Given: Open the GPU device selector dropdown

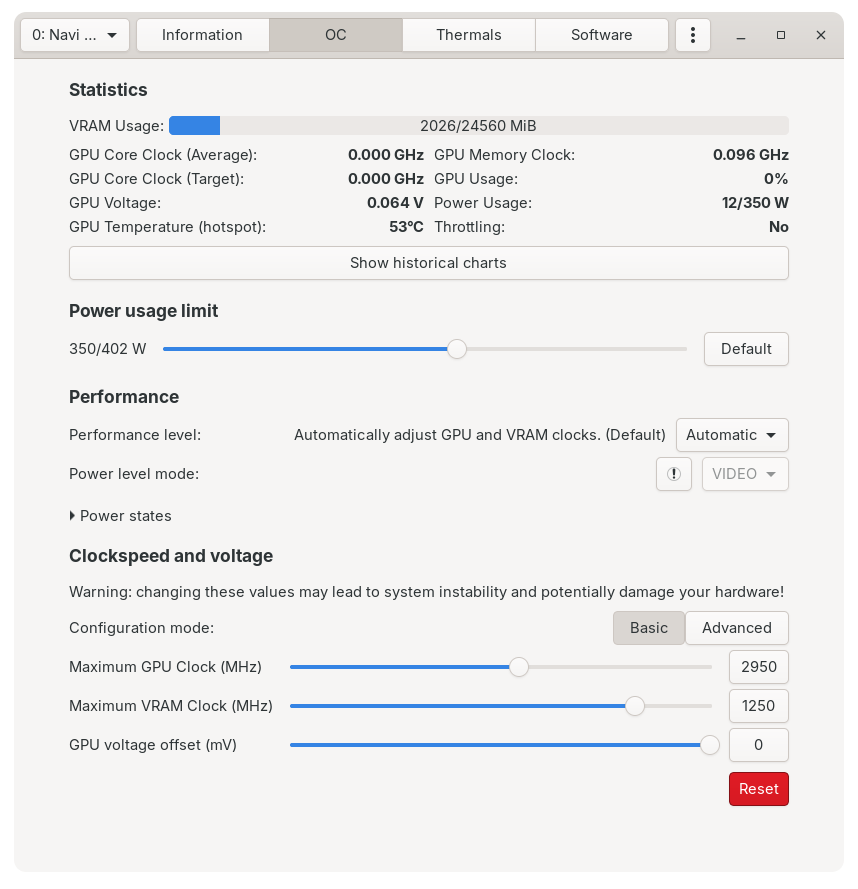Looking at the screenshot, I should pos(73,34).
